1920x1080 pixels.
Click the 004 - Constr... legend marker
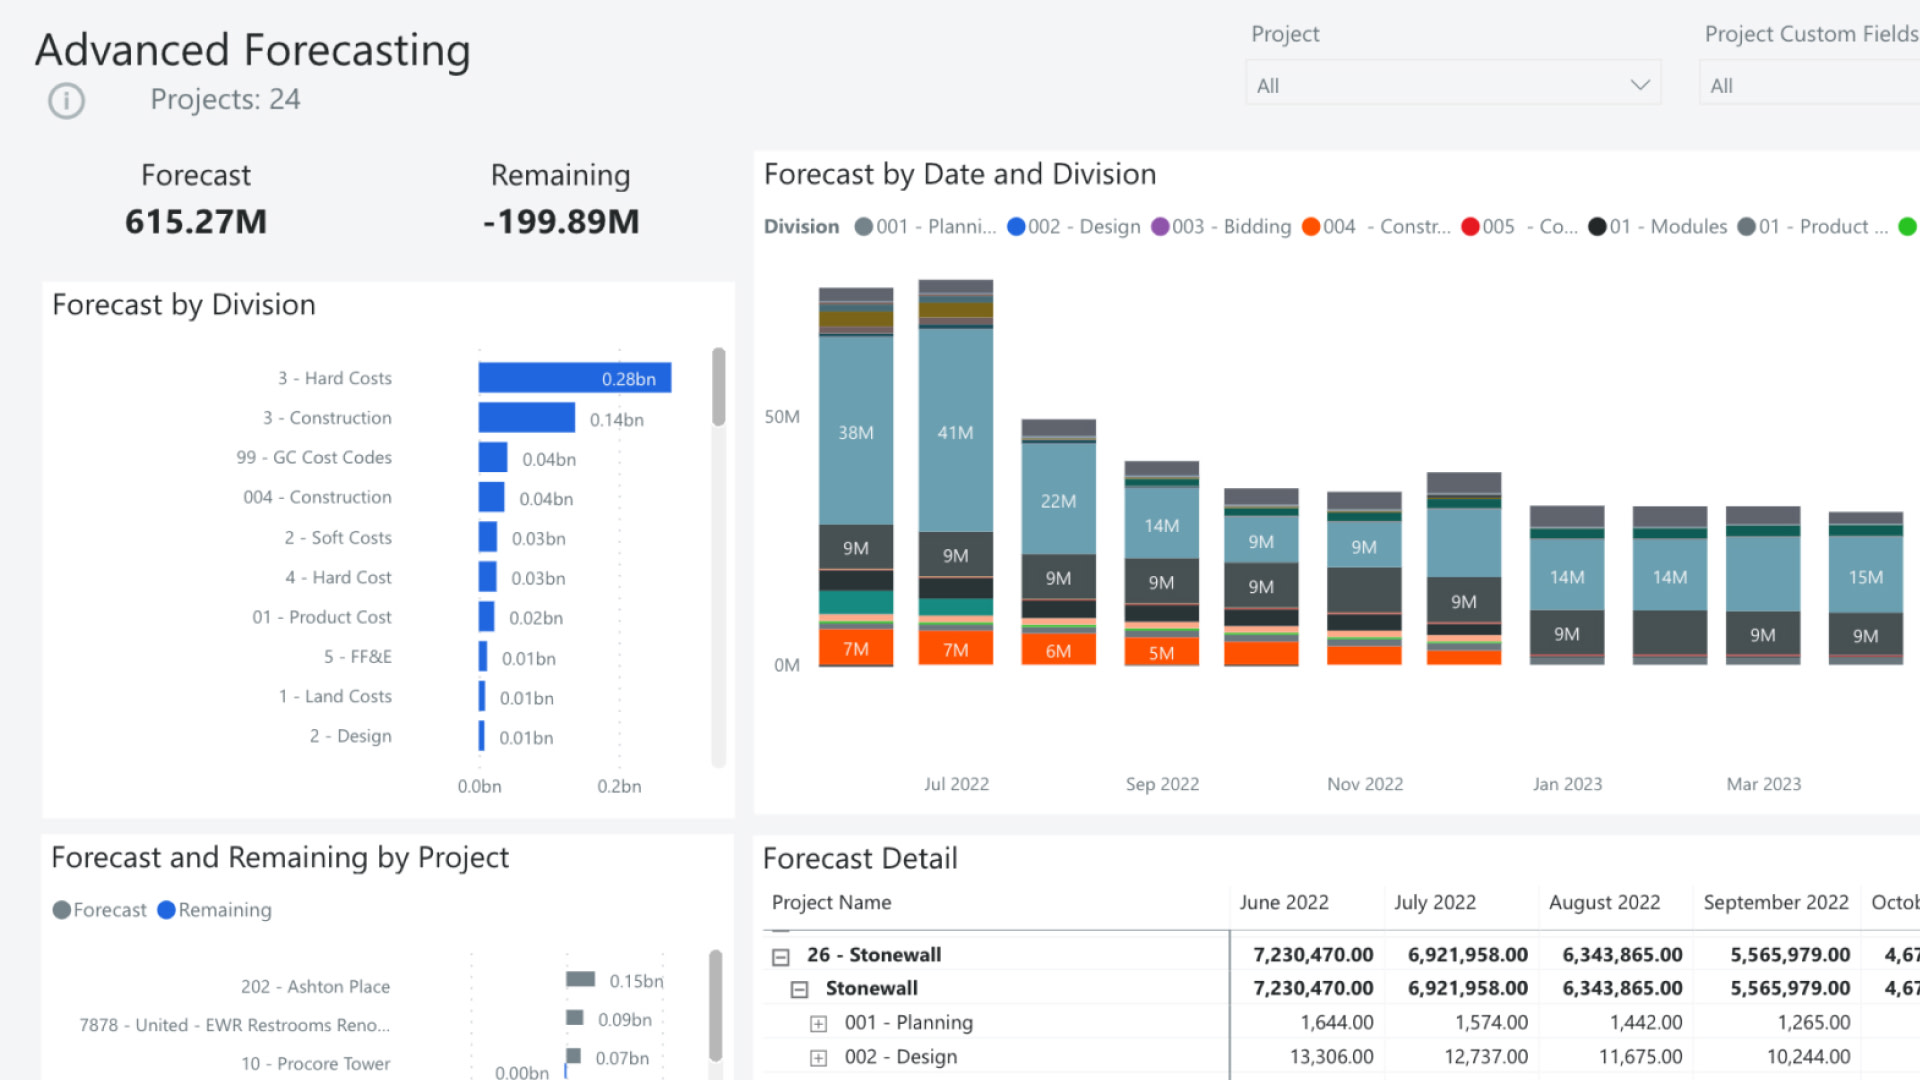click(1311, 227)
